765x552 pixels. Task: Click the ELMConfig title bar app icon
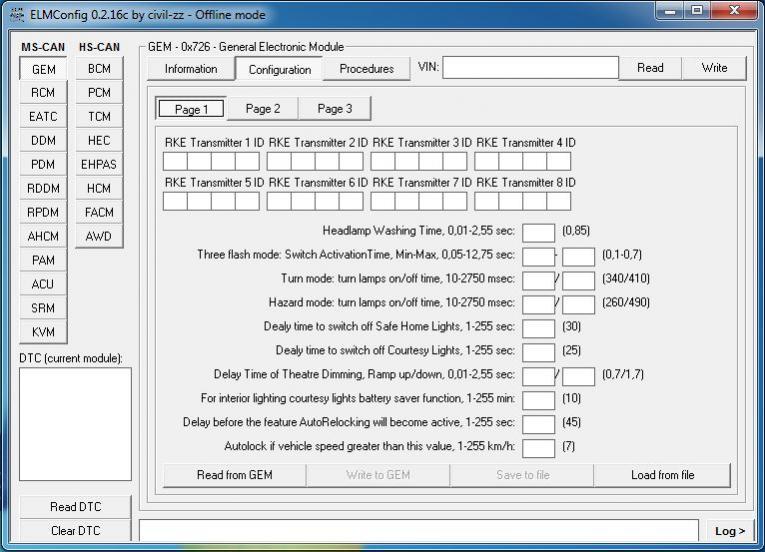pyautogui.click(x=15, y=15)
